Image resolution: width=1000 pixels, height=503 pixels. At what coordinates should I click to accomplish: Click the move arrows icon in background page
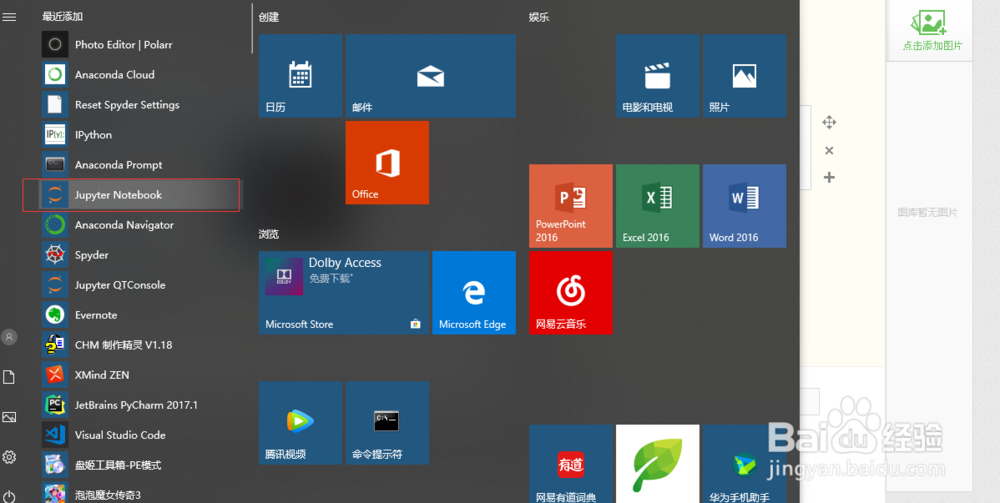coord(829,122)
